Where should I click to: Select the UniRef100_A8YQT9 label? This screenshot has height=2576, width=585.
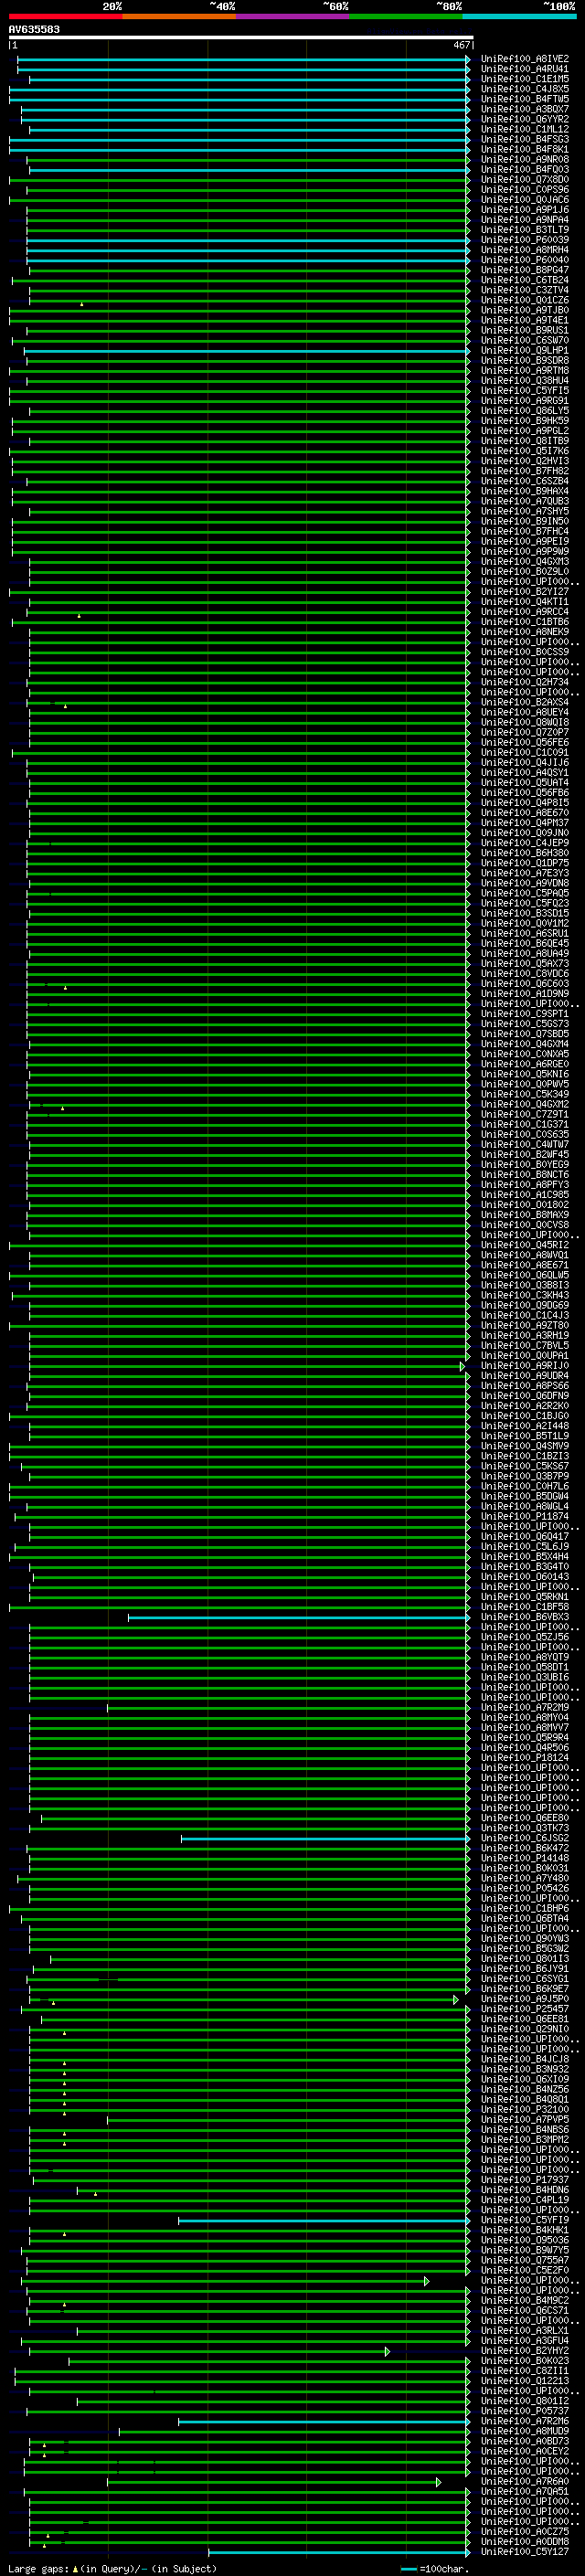tap(525, 1657)
